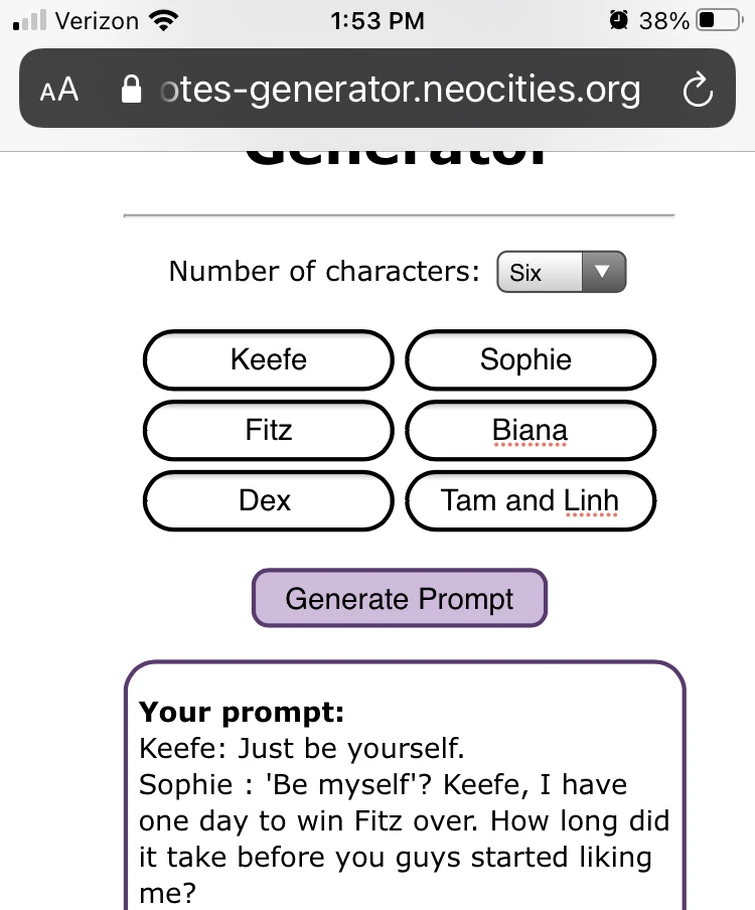The width and height of the screenshot is (755, 910).
Task: Click the dropdown arrow beside Six
Action: 602,272
